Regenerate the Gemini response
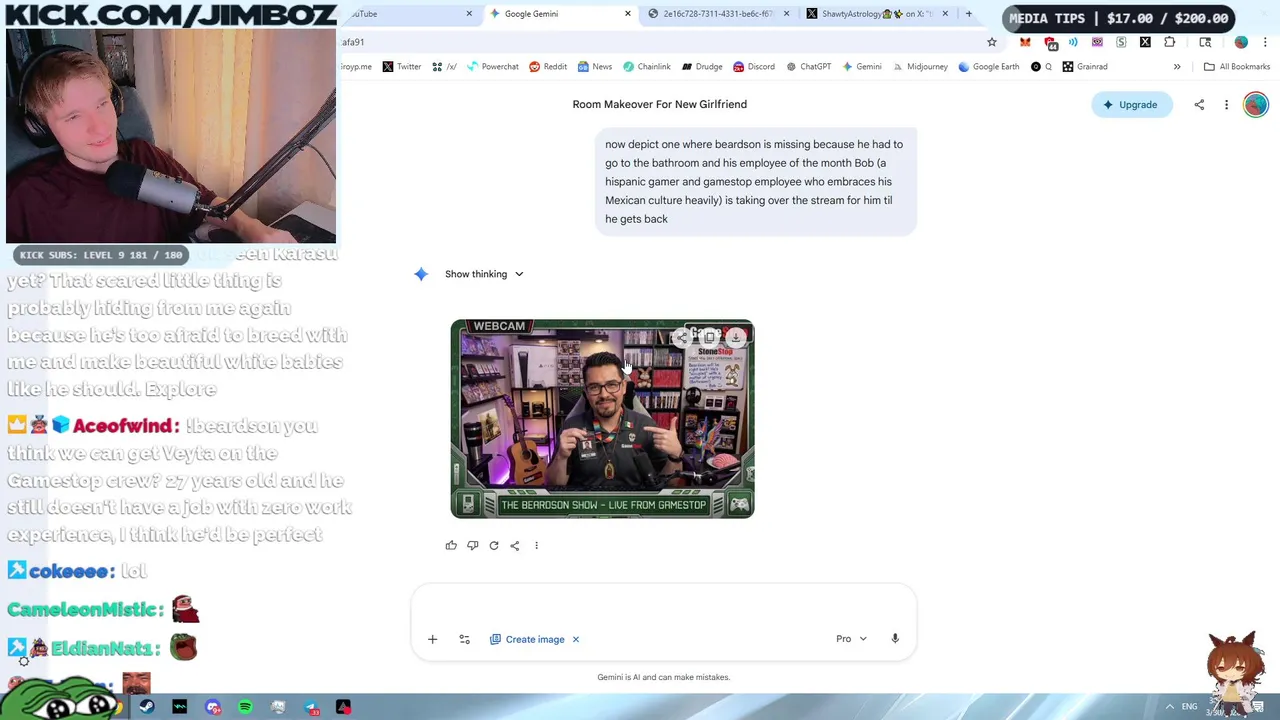 click(x=494, y=545)
